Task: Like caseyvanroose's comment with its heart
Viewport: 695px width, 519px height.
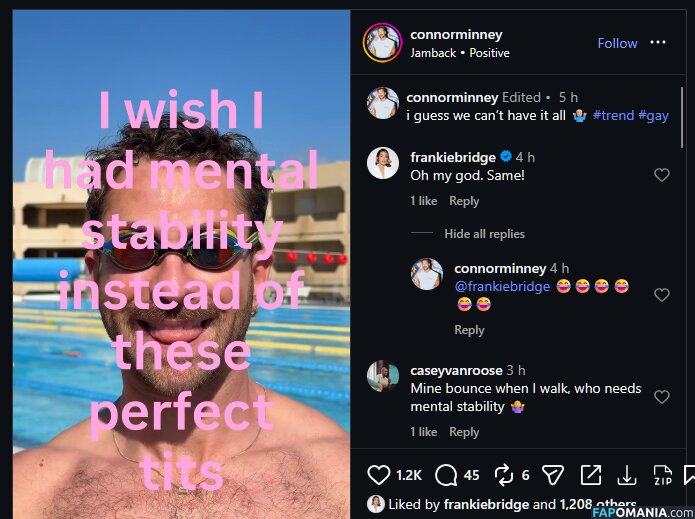Action: (661, 397)
